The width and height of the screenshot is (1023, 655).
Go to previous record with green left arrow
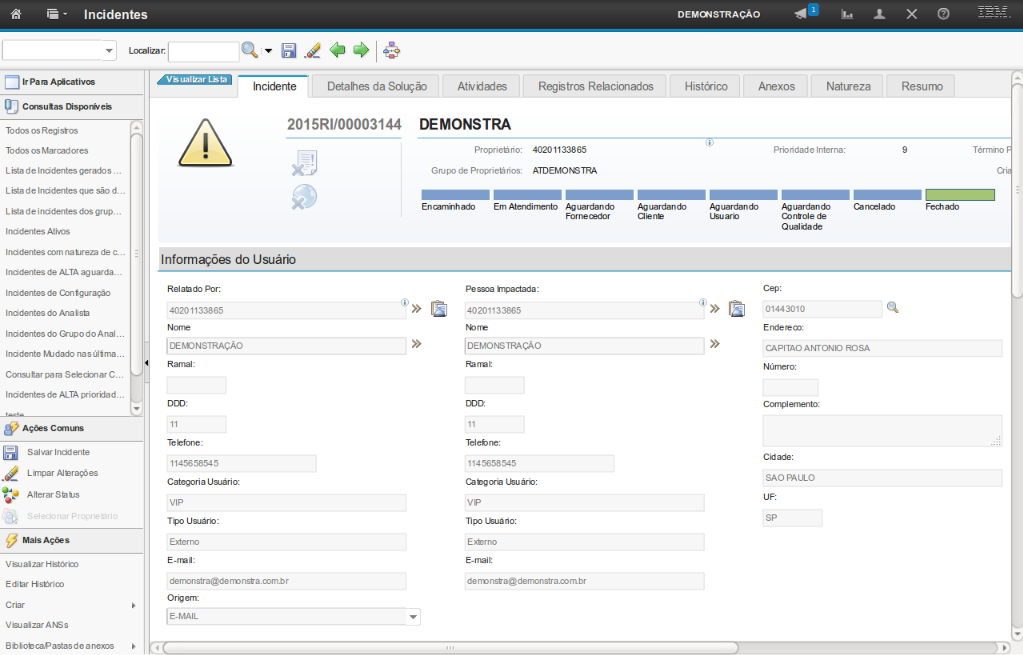(338, 50)
